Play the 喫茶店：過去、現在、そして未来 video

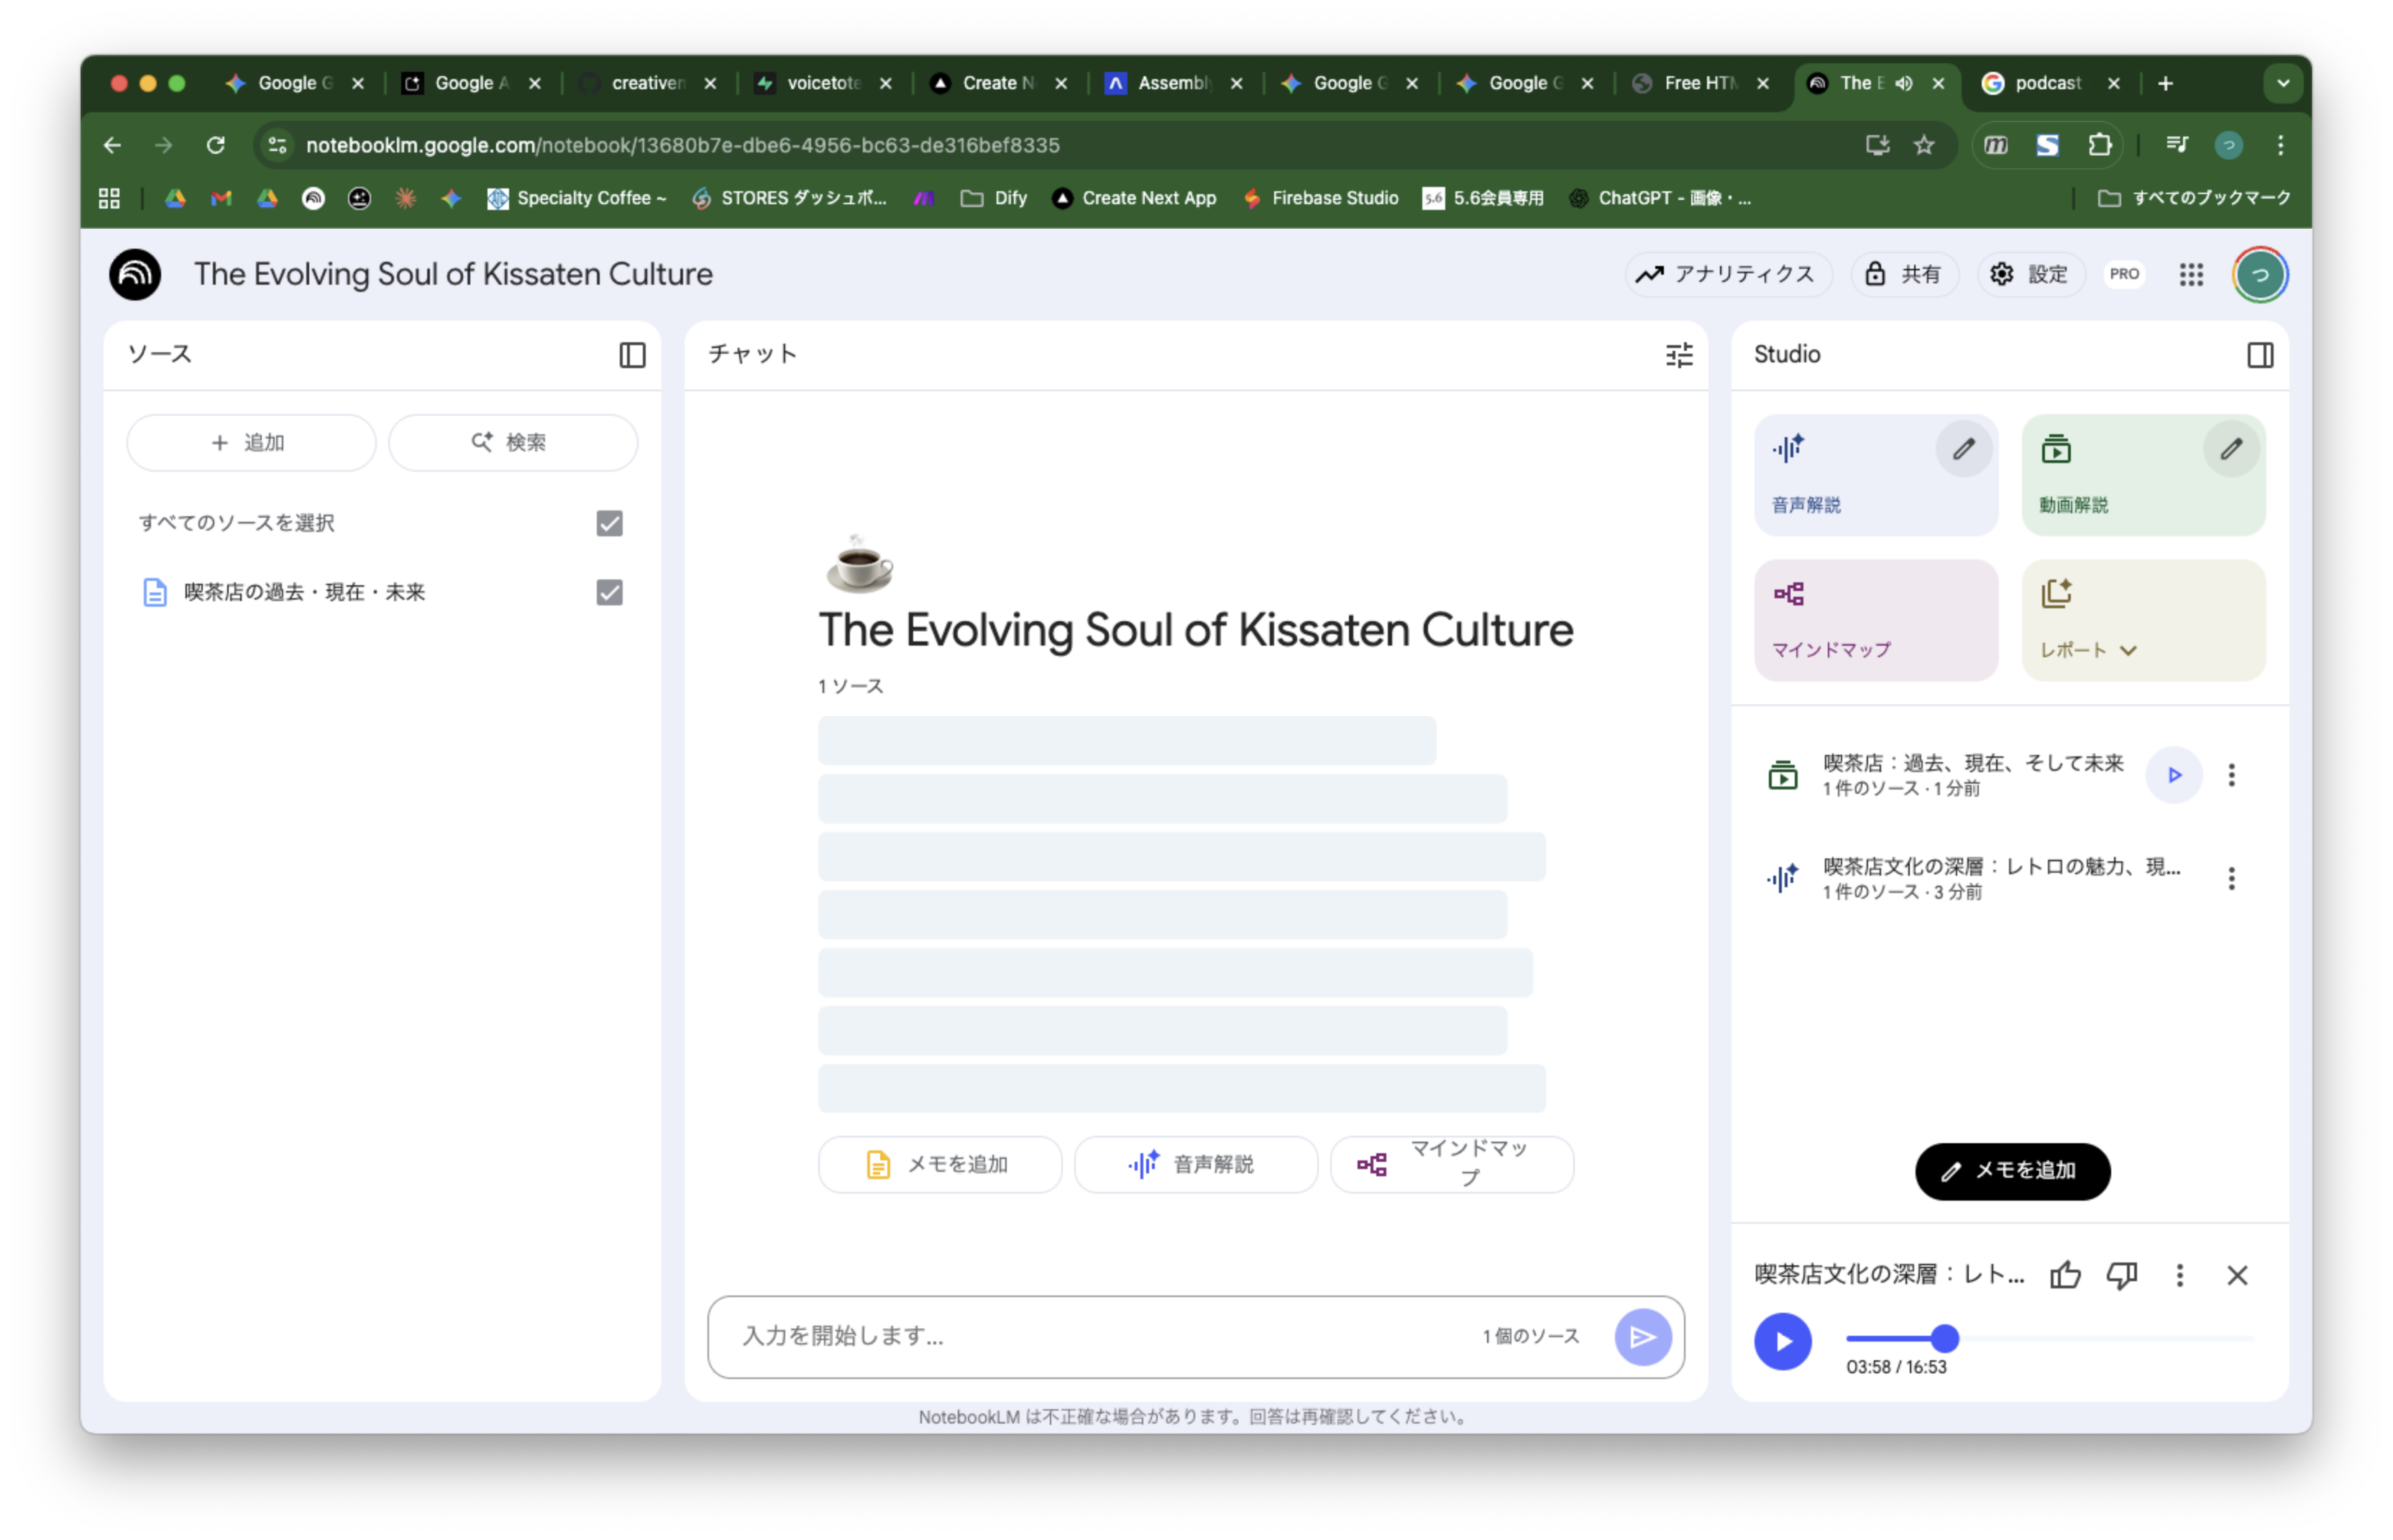2174,775
